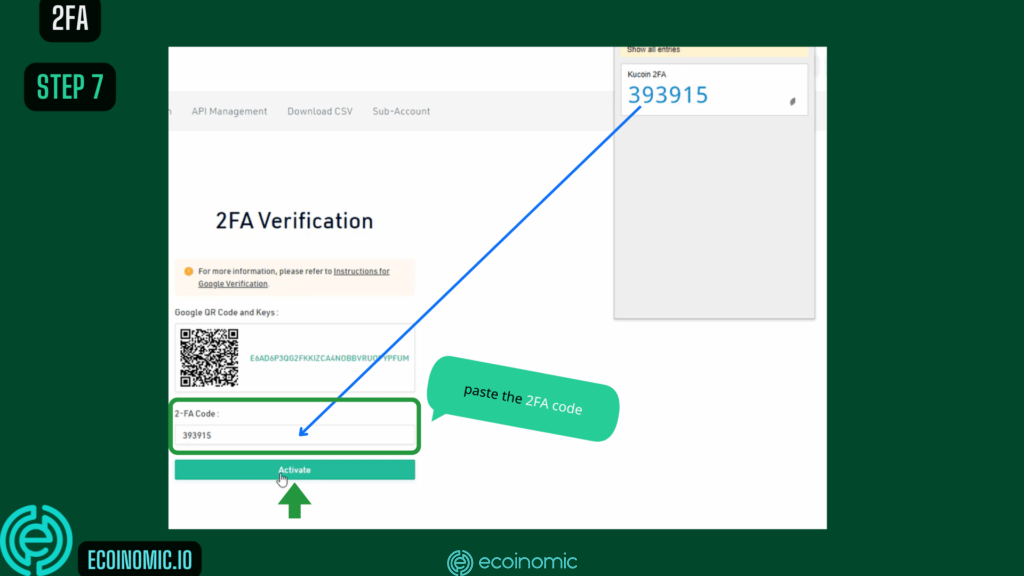Focus the 2-FA Code input field
This screenshot has height=576, width=1024.
tap(295, 435)
